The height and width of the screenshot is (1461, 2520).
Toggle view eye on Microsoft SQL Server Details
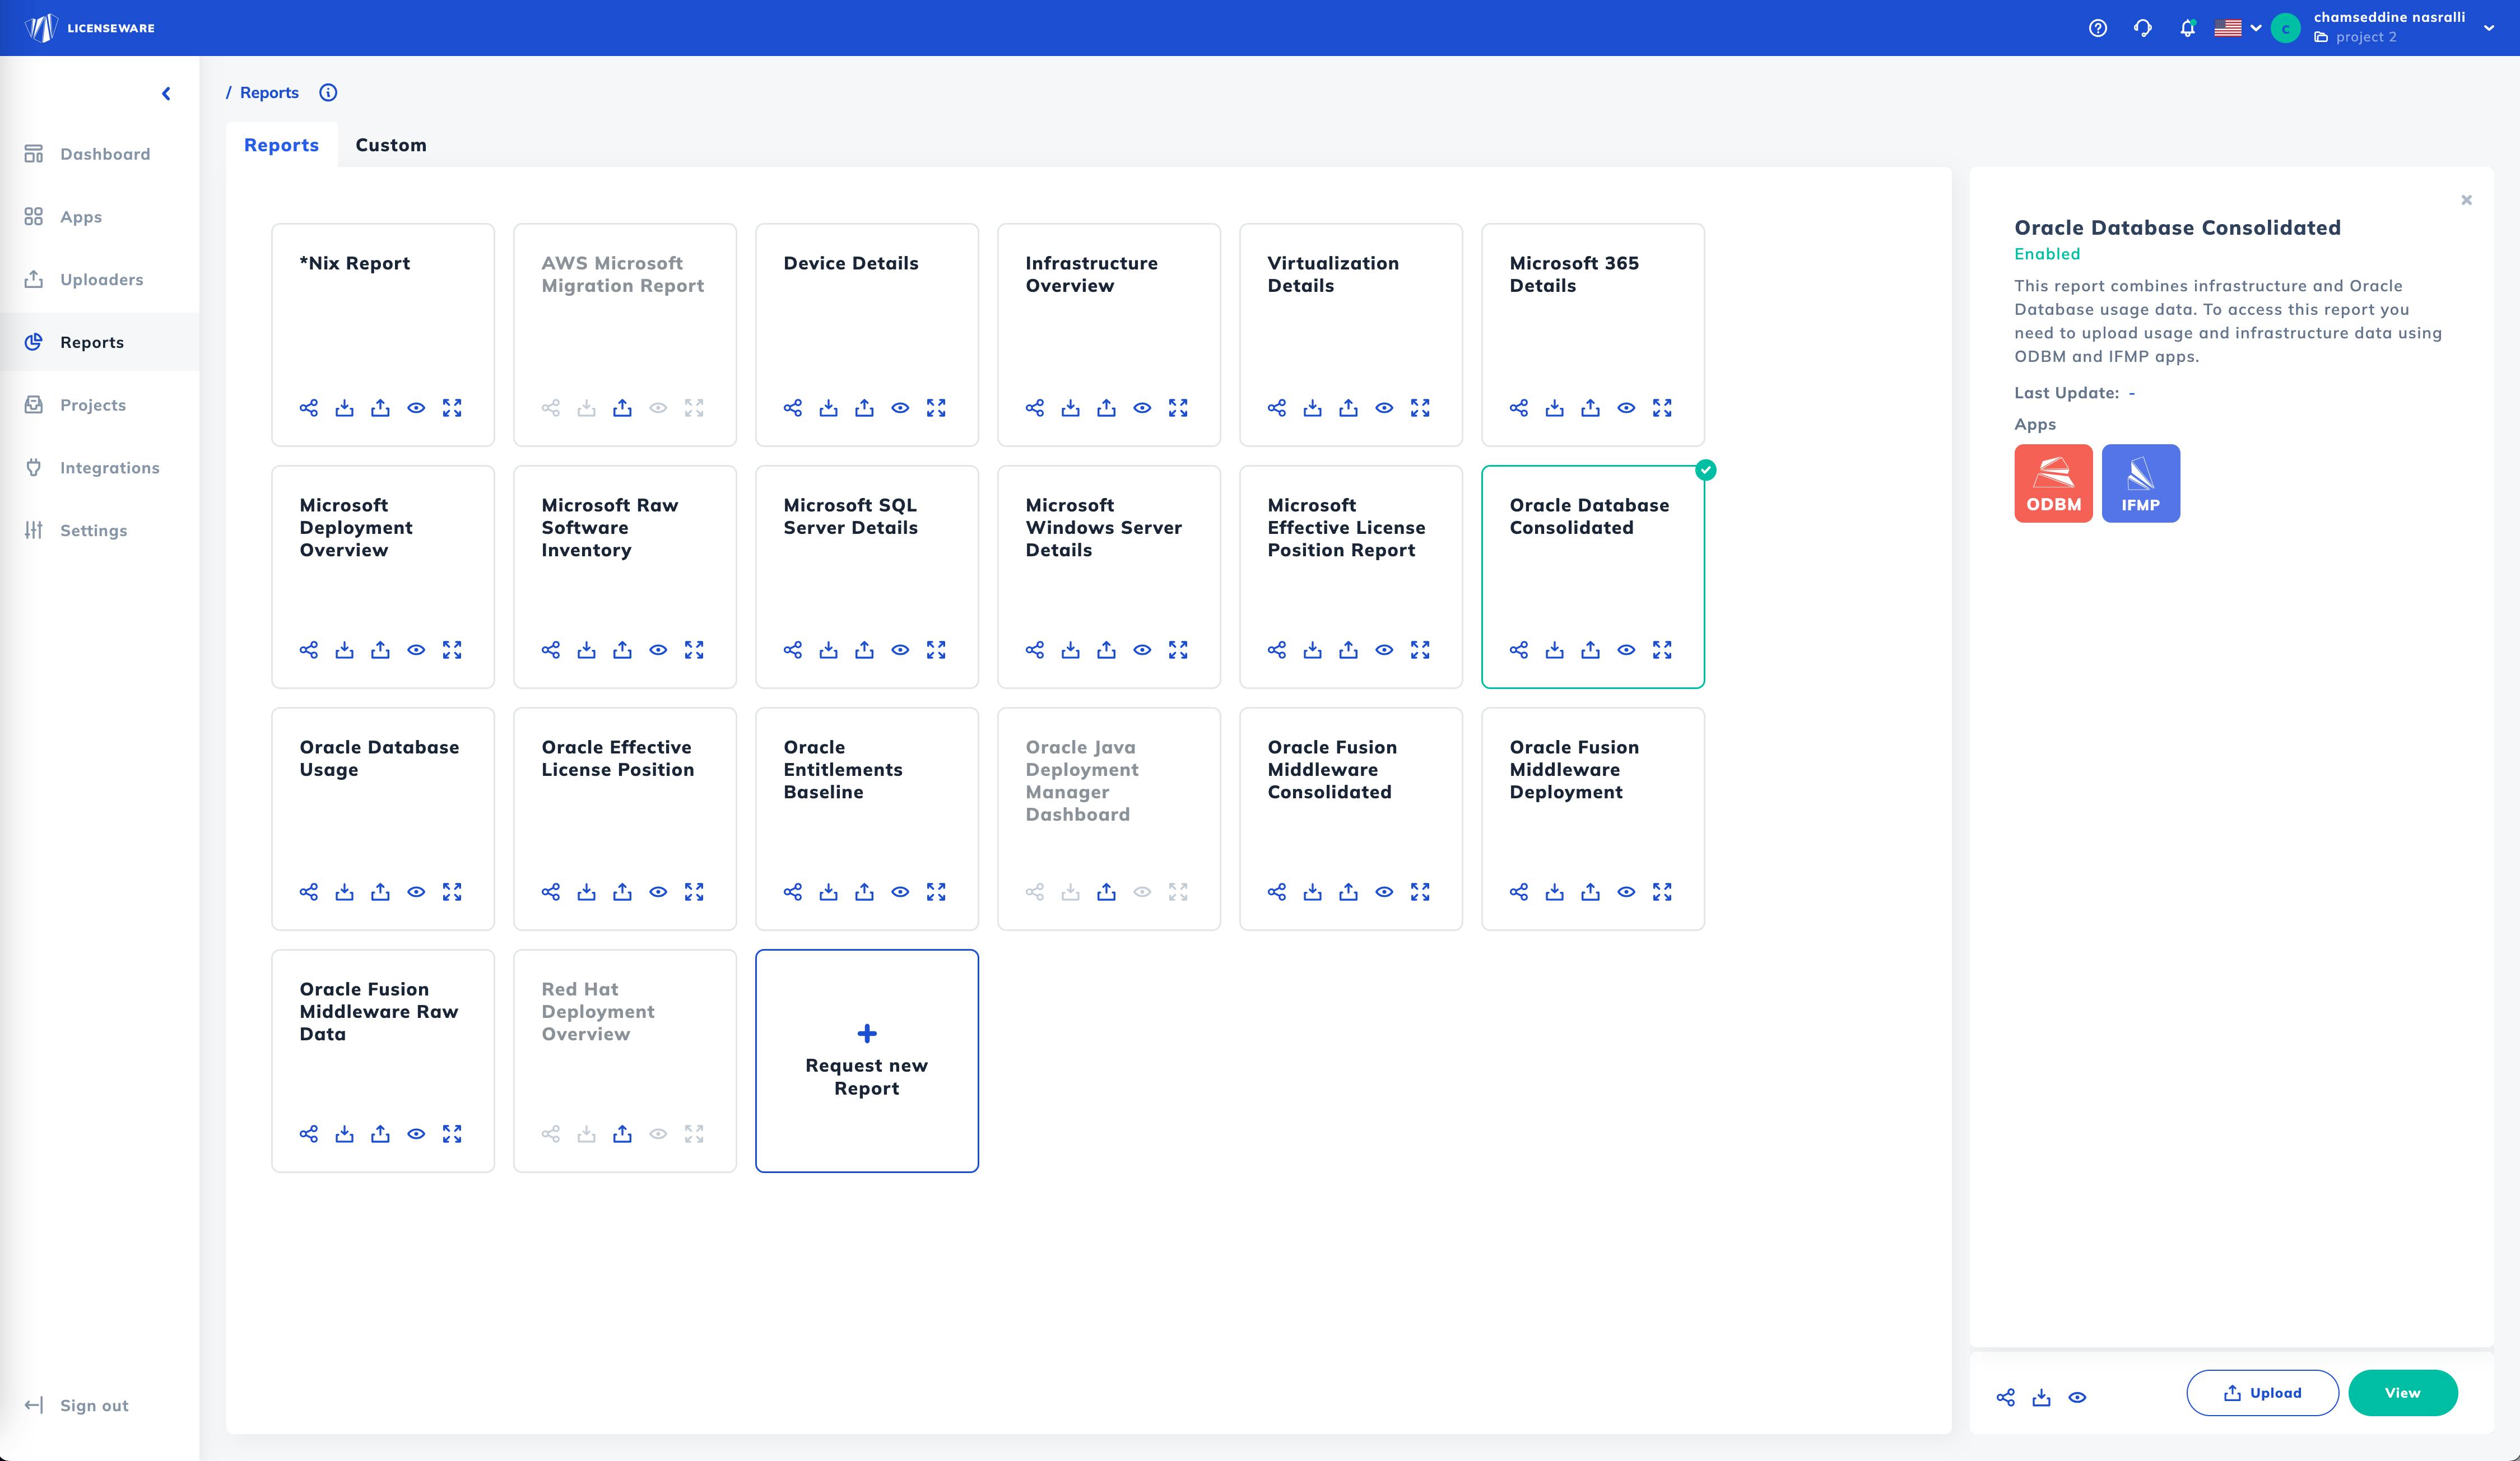coord(900,650)
